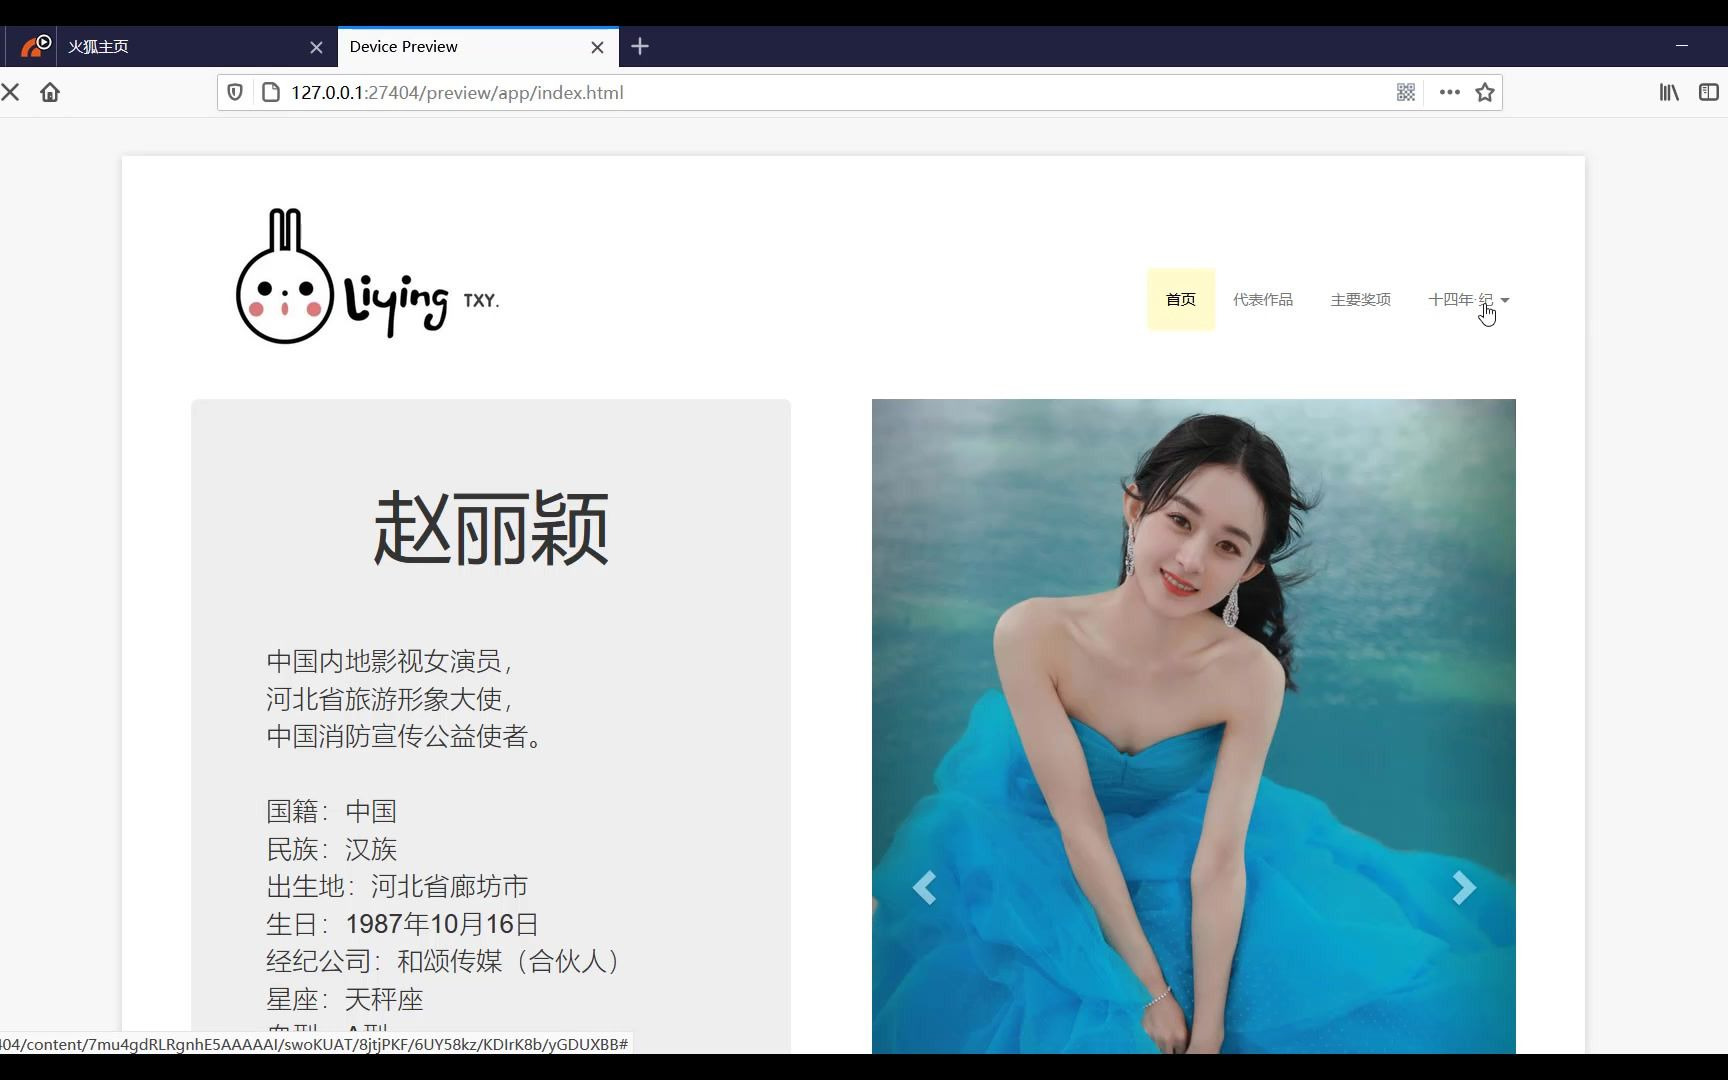Screen dimensions: 1728x1080
Task: Close the Device Preview tab
Action: [597, 47]
